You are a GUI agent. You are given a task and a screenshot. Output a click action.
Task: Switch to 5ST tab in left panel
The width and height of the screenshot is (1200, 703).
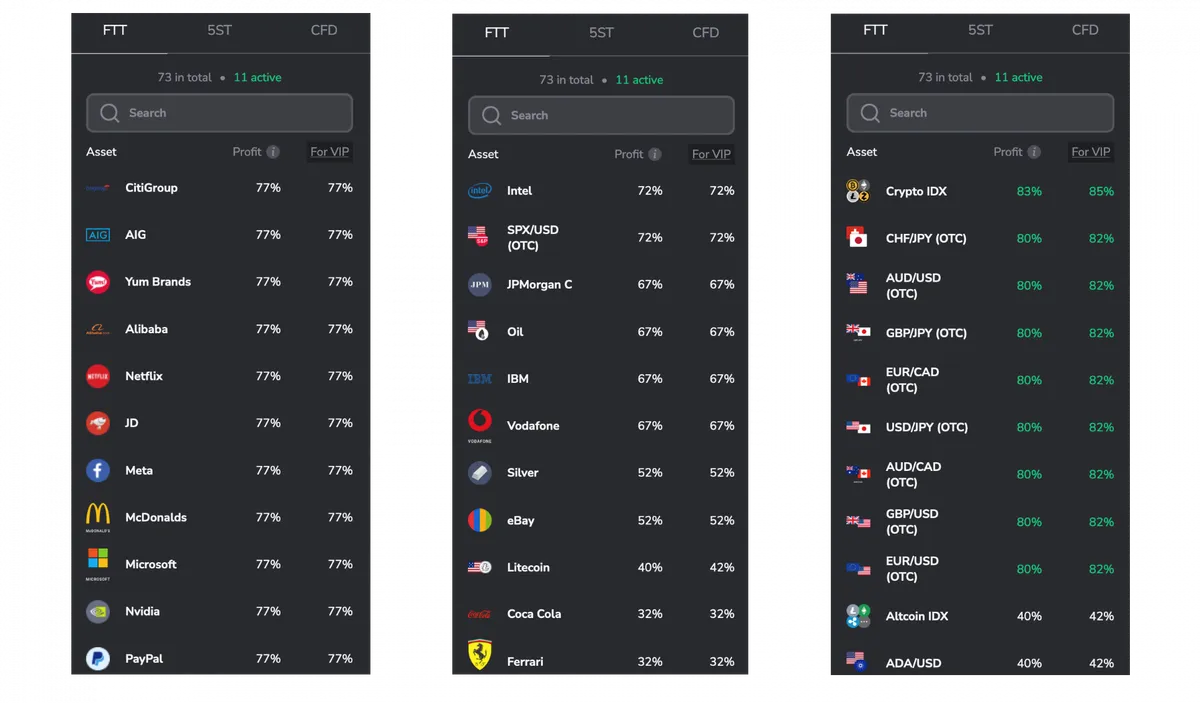219,31
